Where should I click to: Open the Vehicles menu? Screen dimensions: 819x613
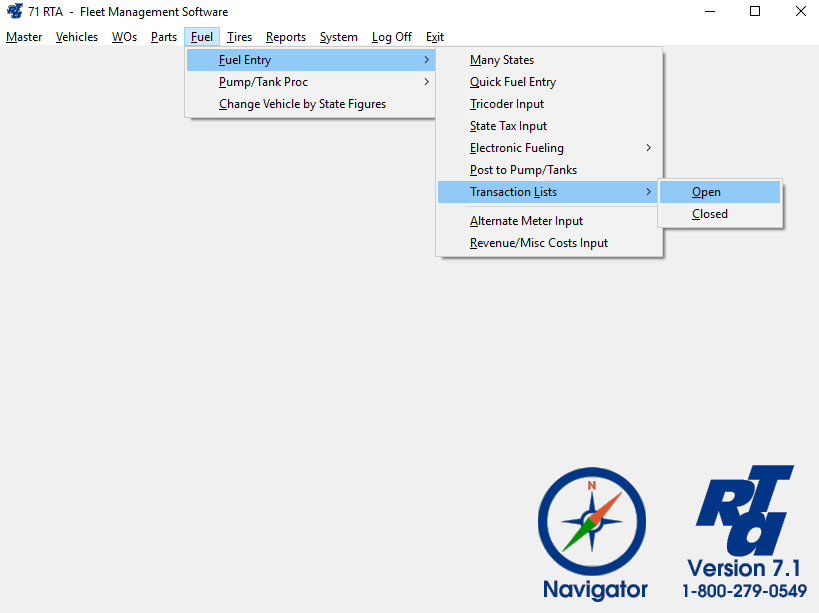tap(77, 37)
